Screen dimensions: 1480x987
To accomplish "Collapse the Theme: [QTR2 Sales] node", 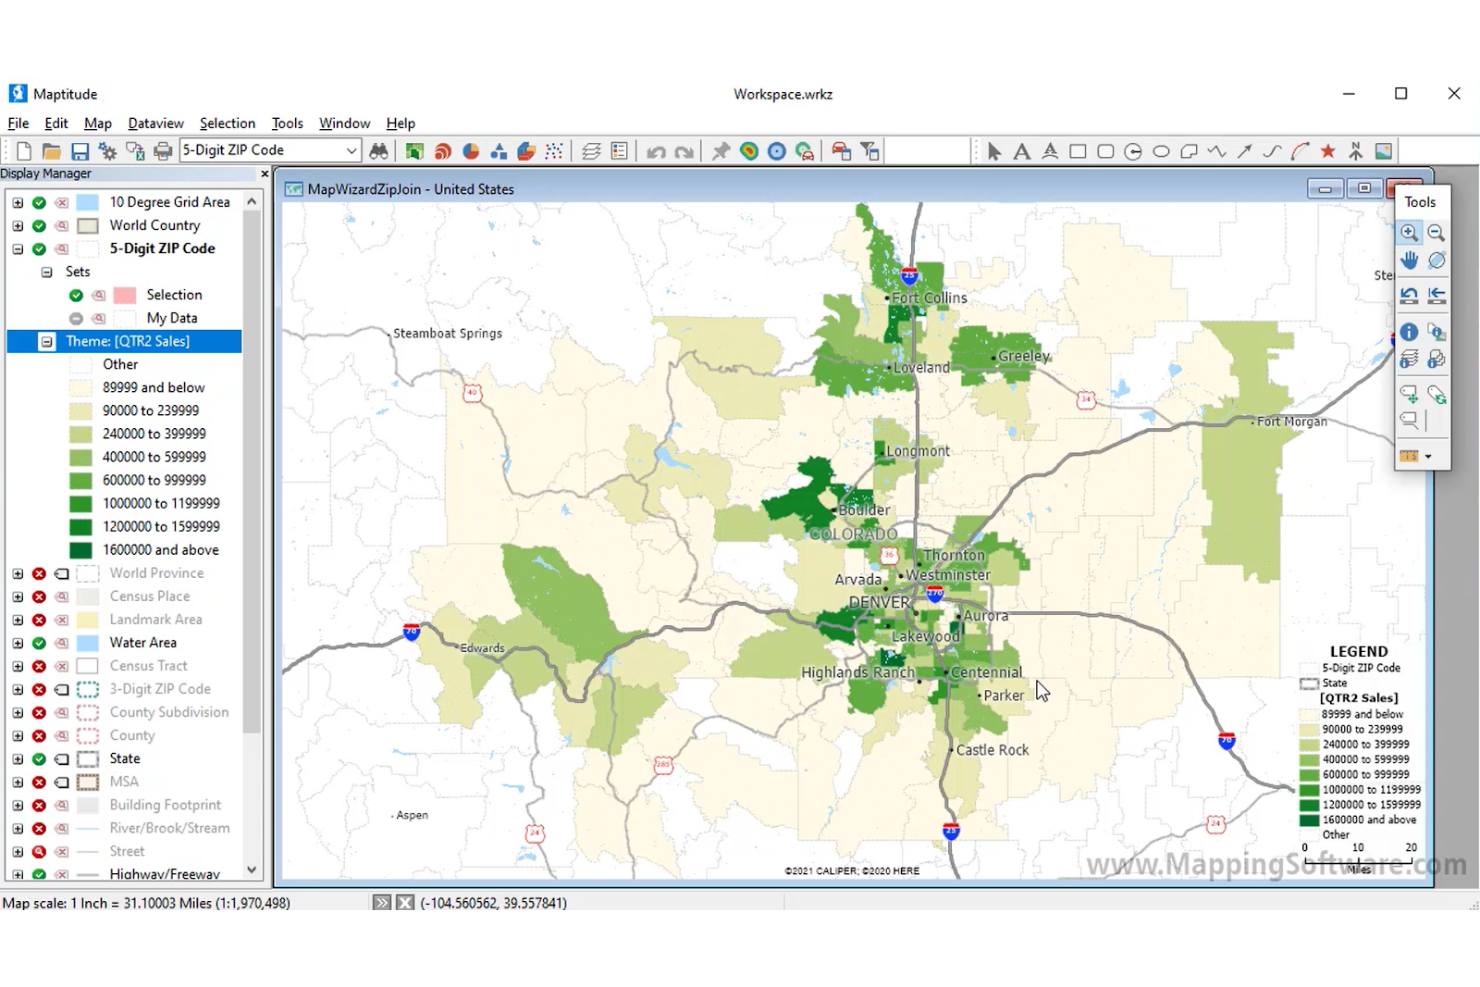I will click(47, 342).
